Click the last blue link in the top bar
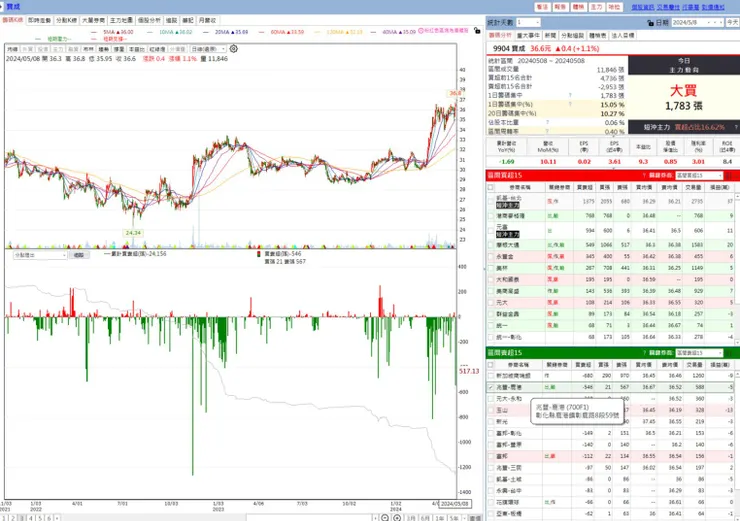This screenshot has width=740, height=521. 713,7
